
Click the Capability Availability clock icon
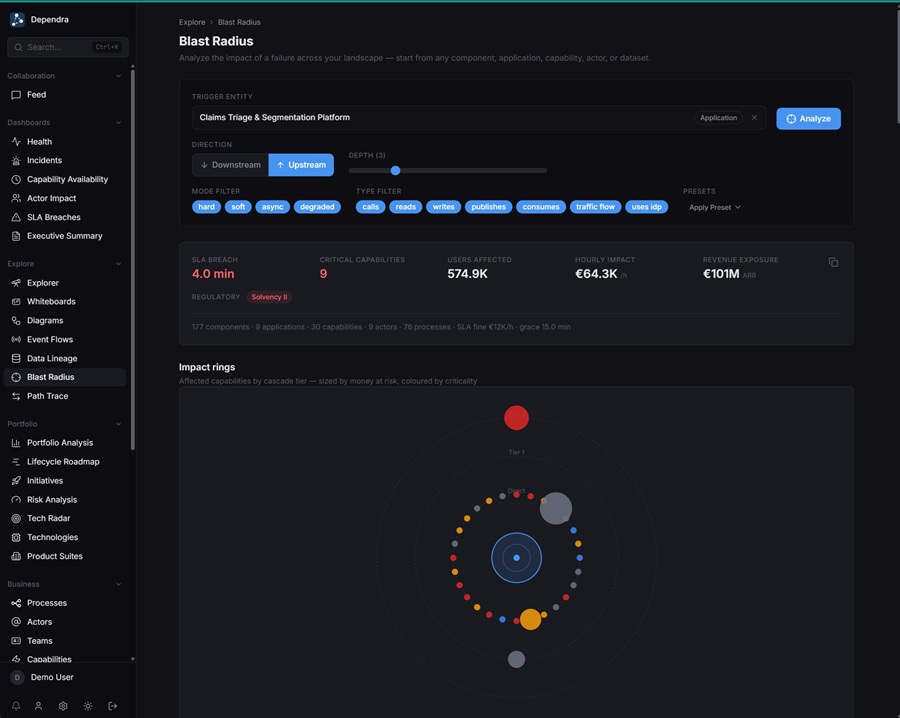coord(16,180)
